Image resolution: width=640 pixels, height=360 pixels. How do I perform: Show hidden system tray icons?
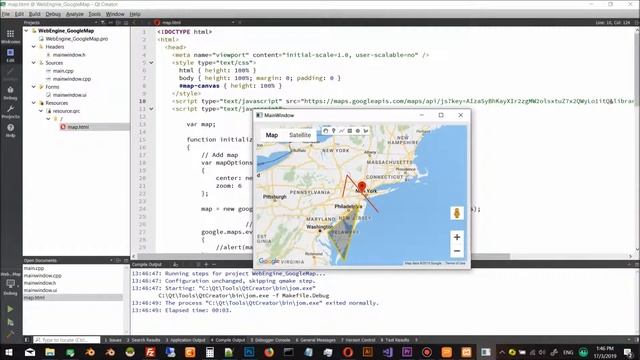pyautogui.click(x=502, y=352)
